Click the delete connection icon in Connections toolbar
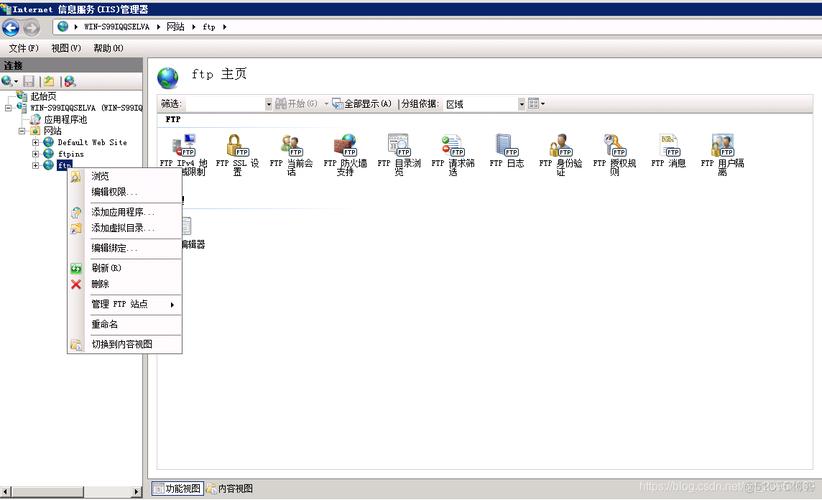 pos(69,81)
